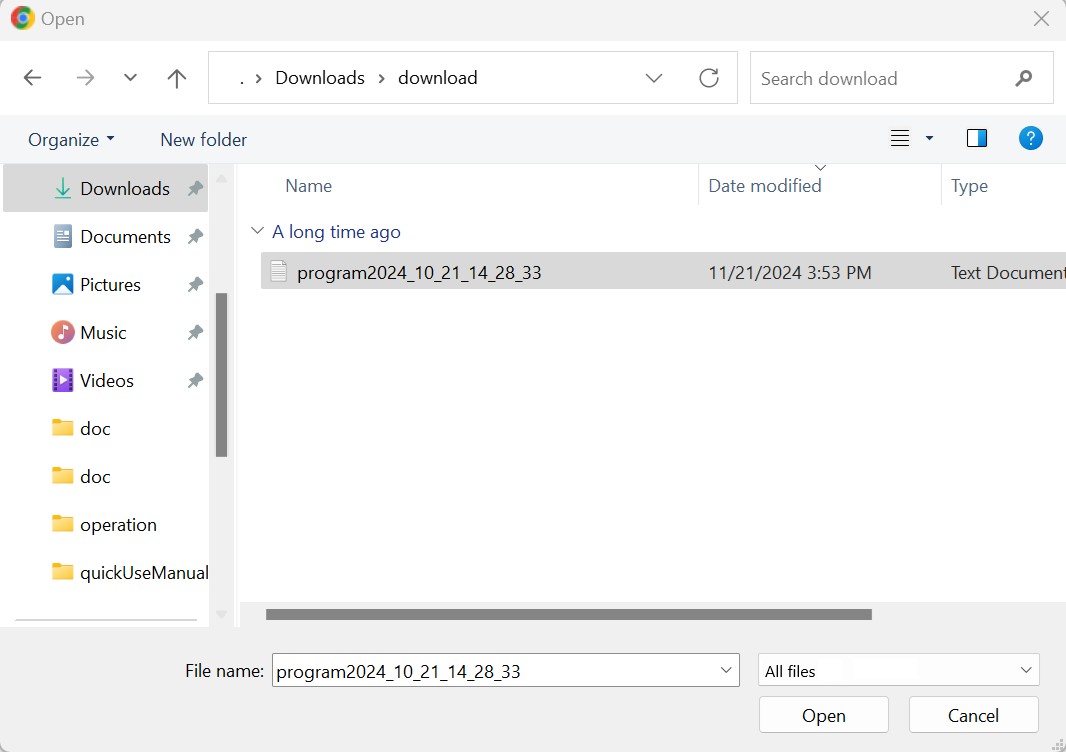This screenshot has height=752, width=1066.
Task: Open recent locations dropdown arrow
Action: 131,78
